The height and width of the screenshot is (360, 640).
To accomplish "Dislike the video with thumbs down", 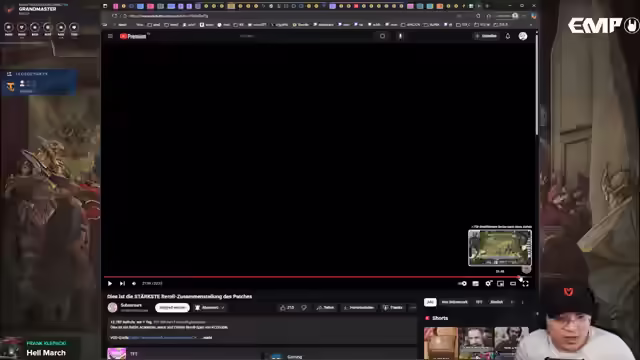I will (304, 307).
